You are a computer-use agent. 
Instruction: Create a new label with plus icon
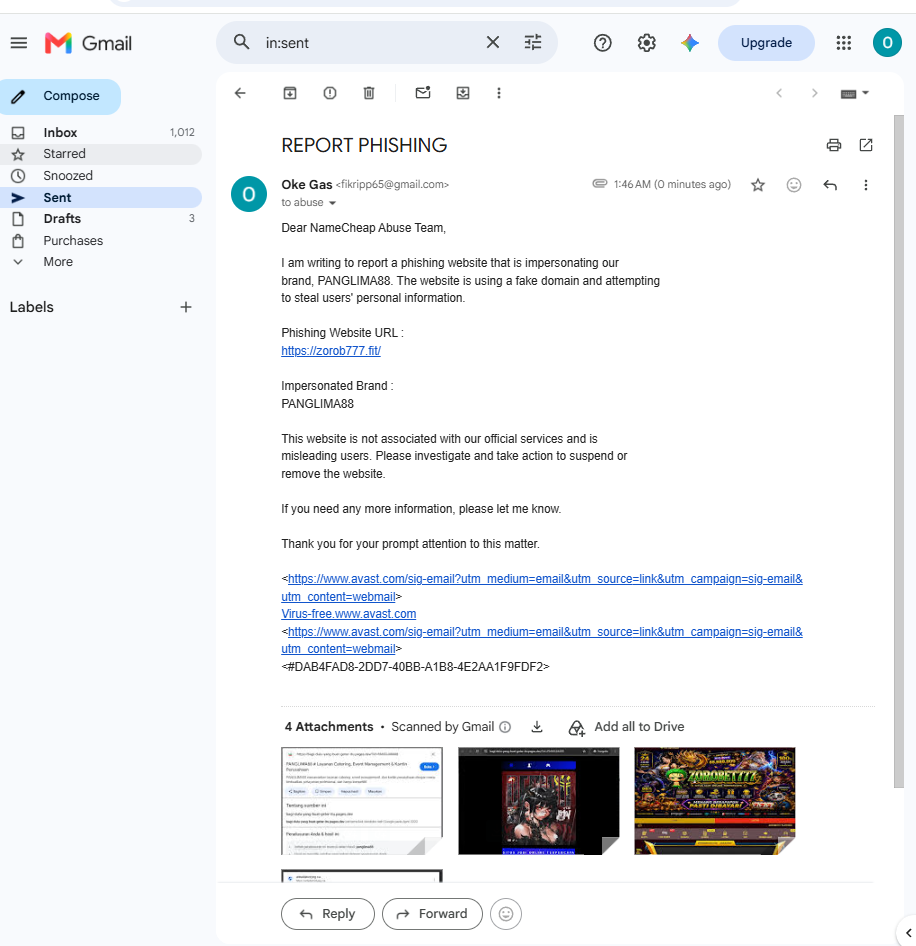(x=186, y=307)
